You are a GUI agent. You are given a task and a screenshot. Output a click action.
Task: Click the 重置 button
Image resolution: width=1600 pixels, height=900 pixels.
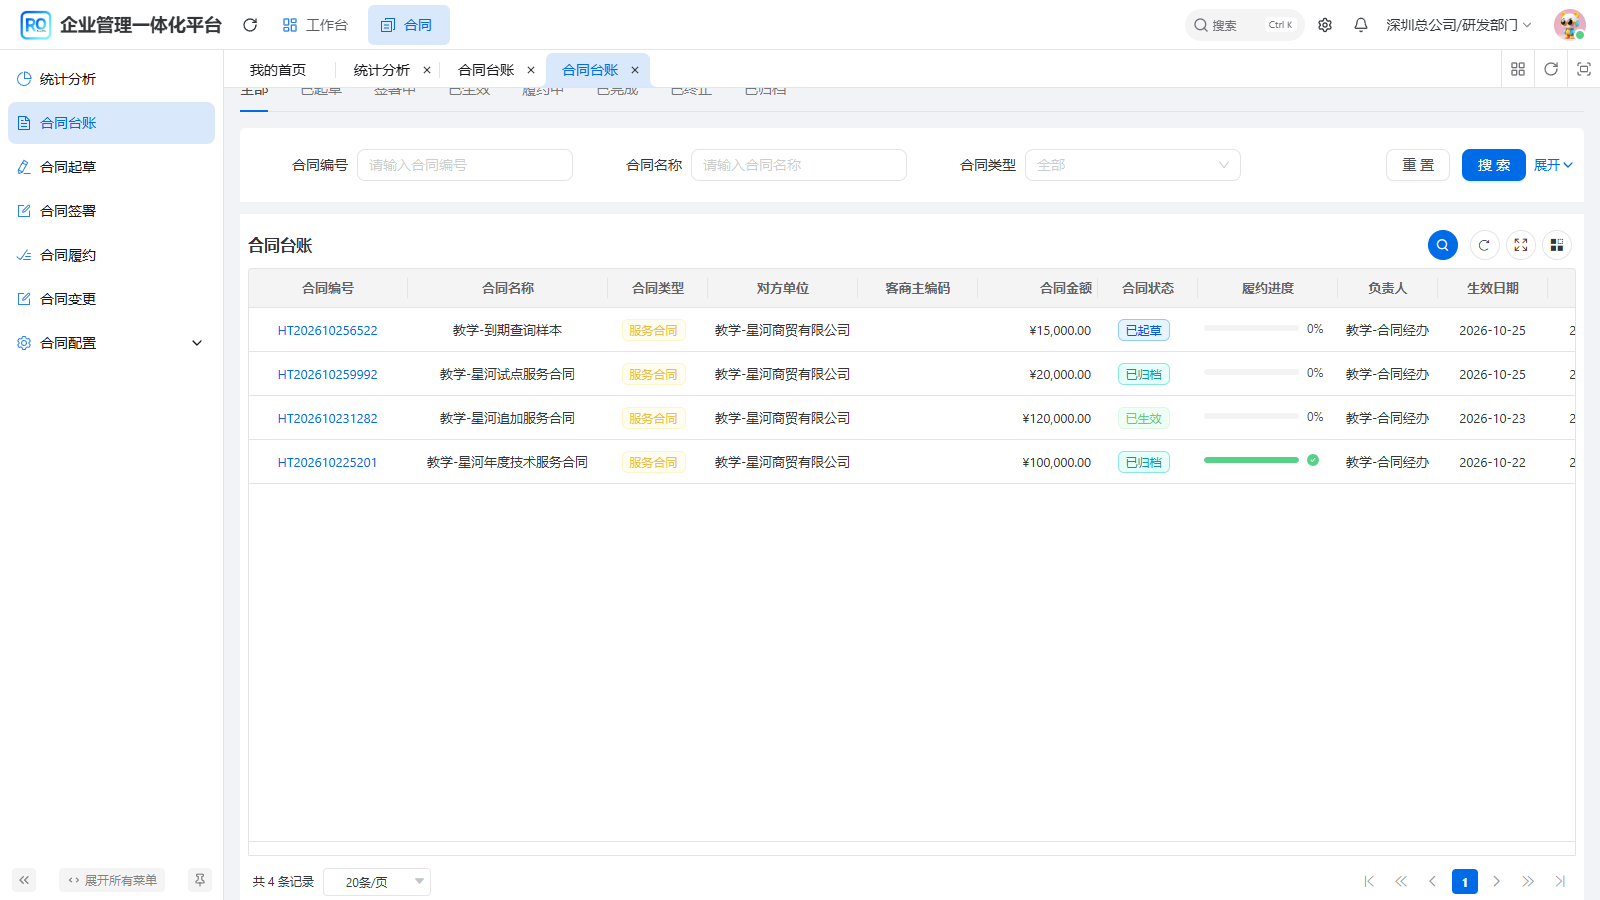[x=1418, y=165]
